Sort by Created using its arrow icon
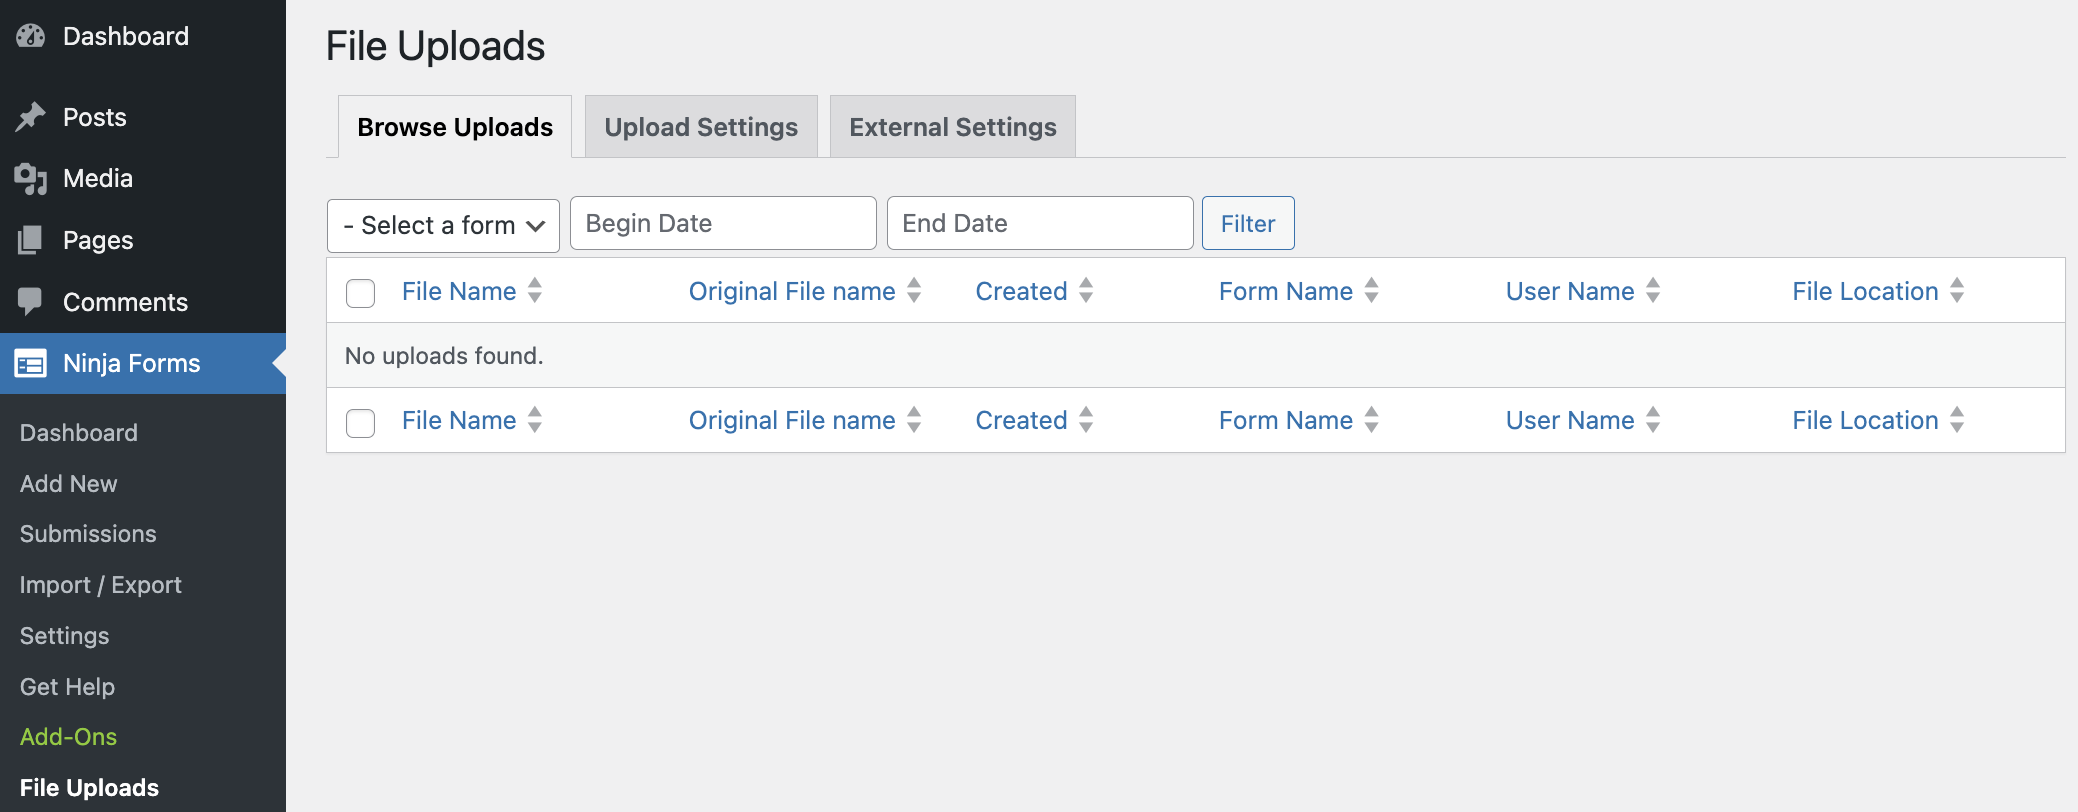The width and height of the screenshot is (2078, 812). tap(1087, 291)
